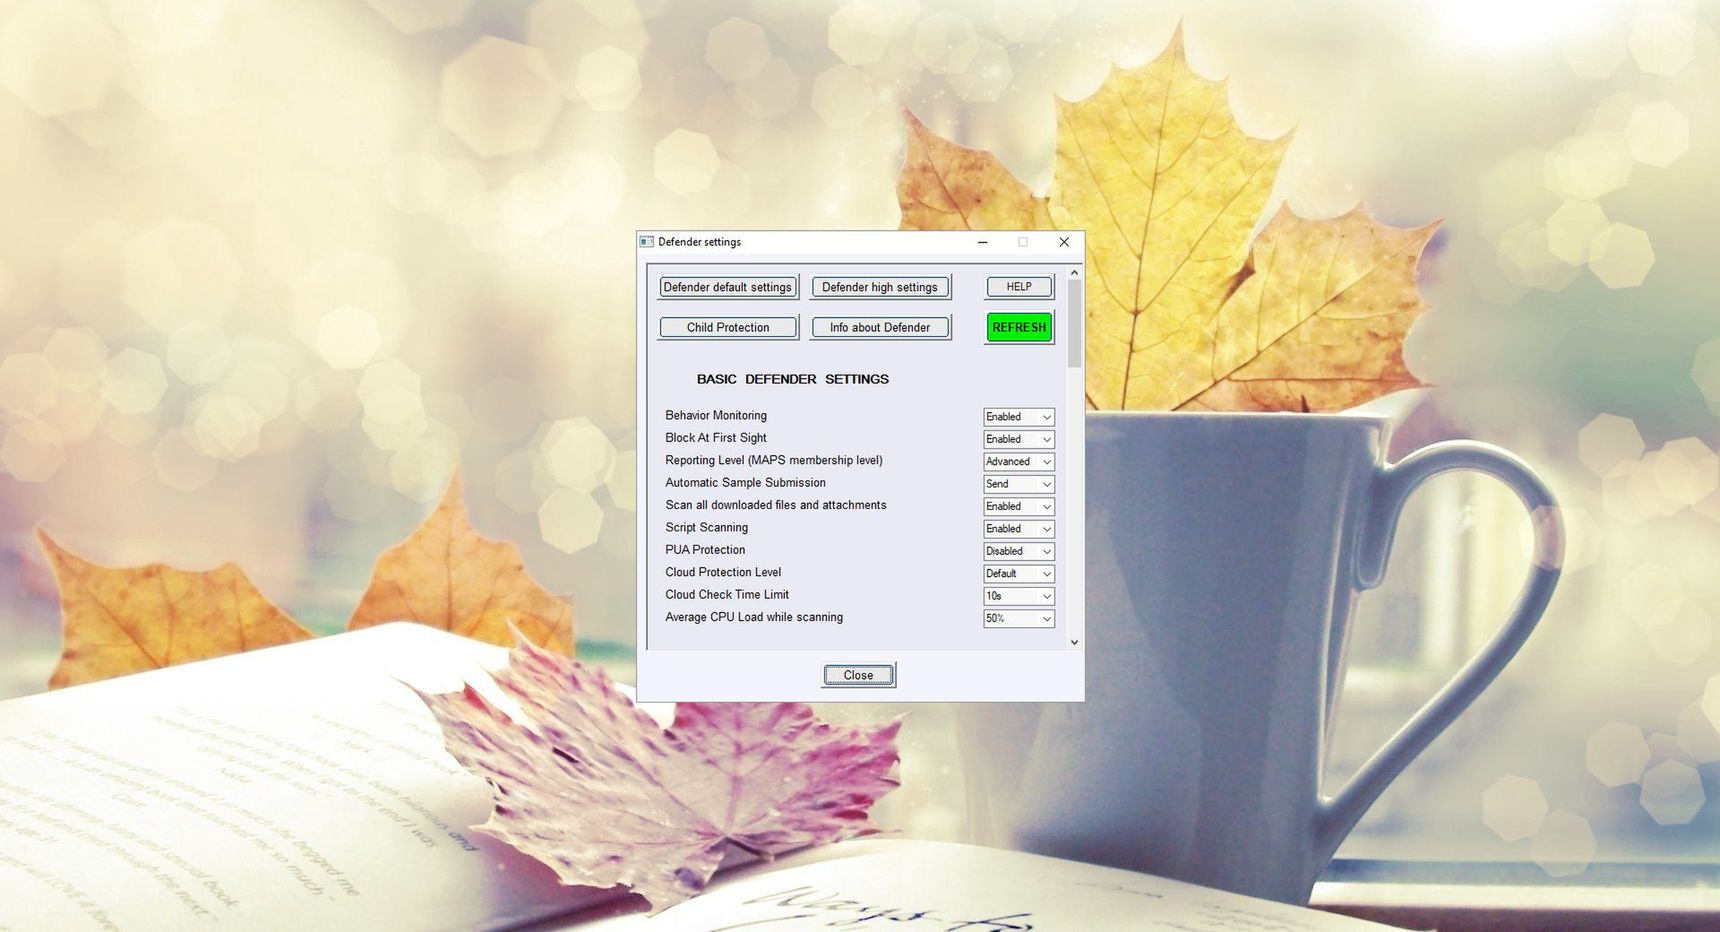Click the BASIC DEFENDER SETTINGS heading
Viewport: 1720px width, 932px height.
pyautogui.click(x=793, y=379)
